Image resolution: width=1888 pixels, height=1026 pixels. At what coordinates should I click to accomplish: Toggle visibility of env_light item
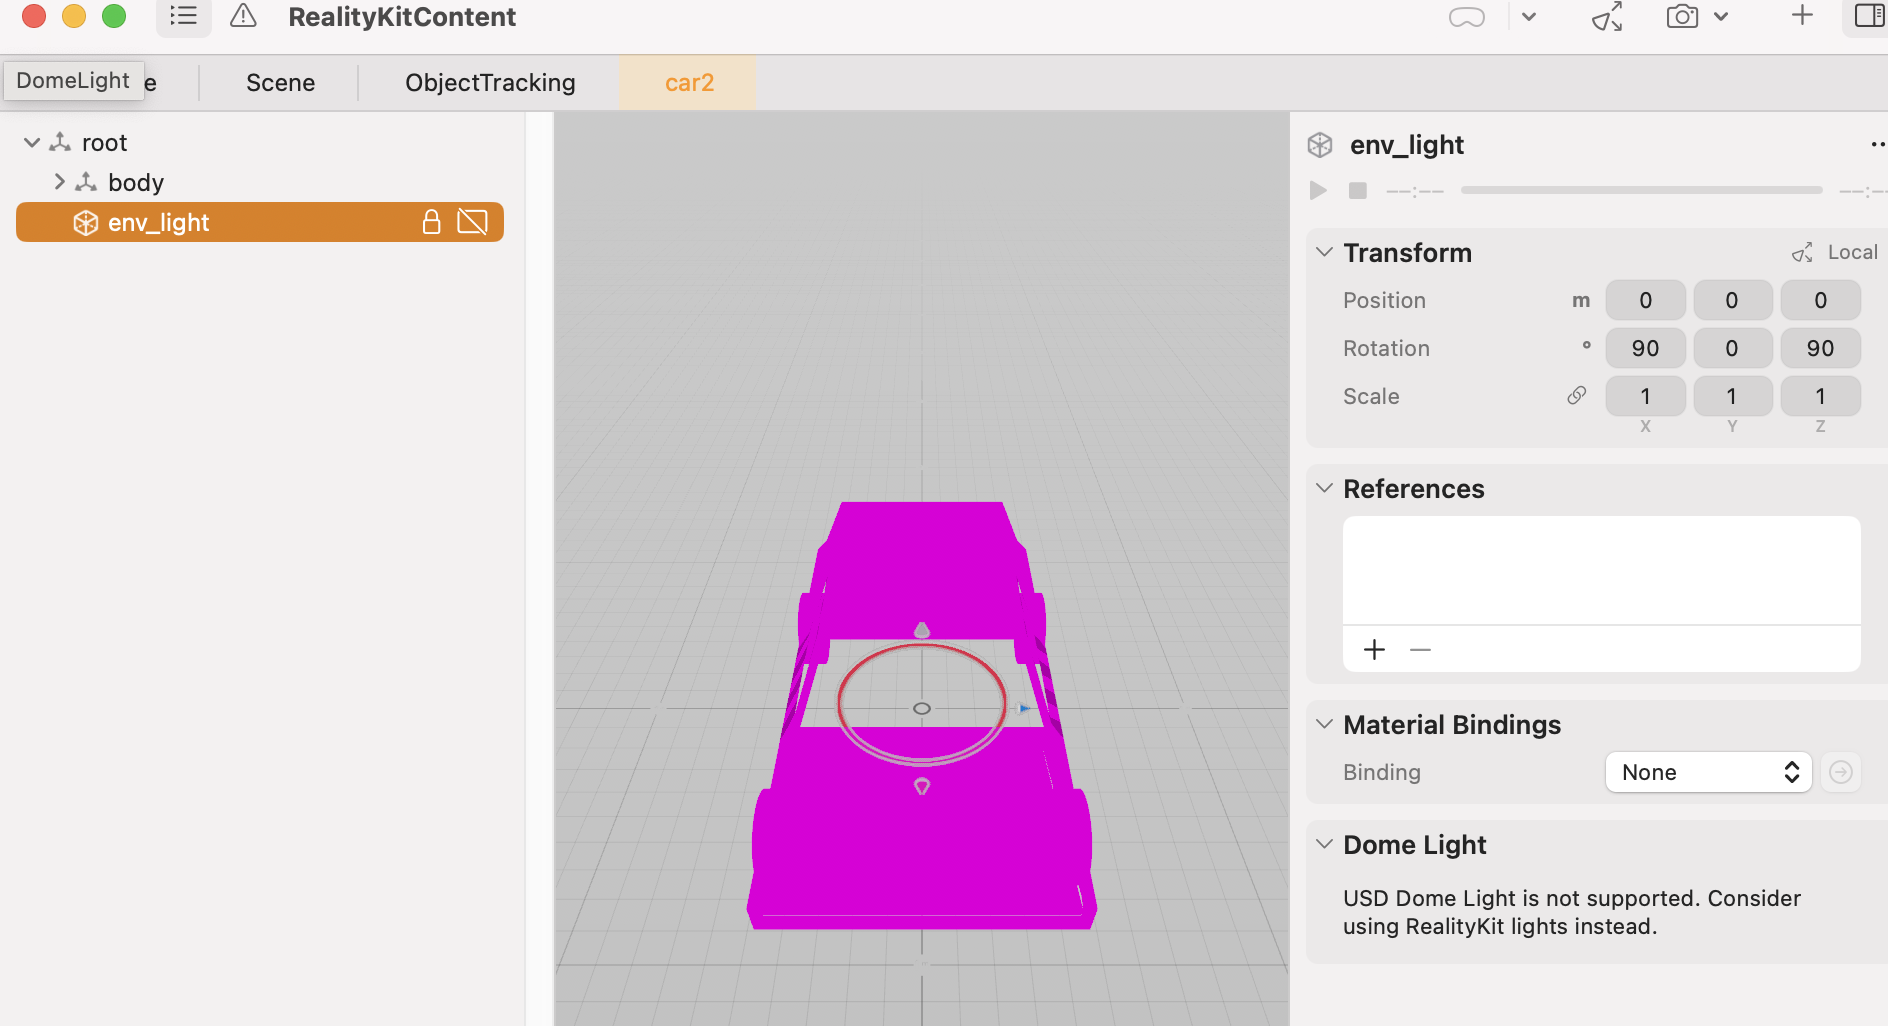472,222
